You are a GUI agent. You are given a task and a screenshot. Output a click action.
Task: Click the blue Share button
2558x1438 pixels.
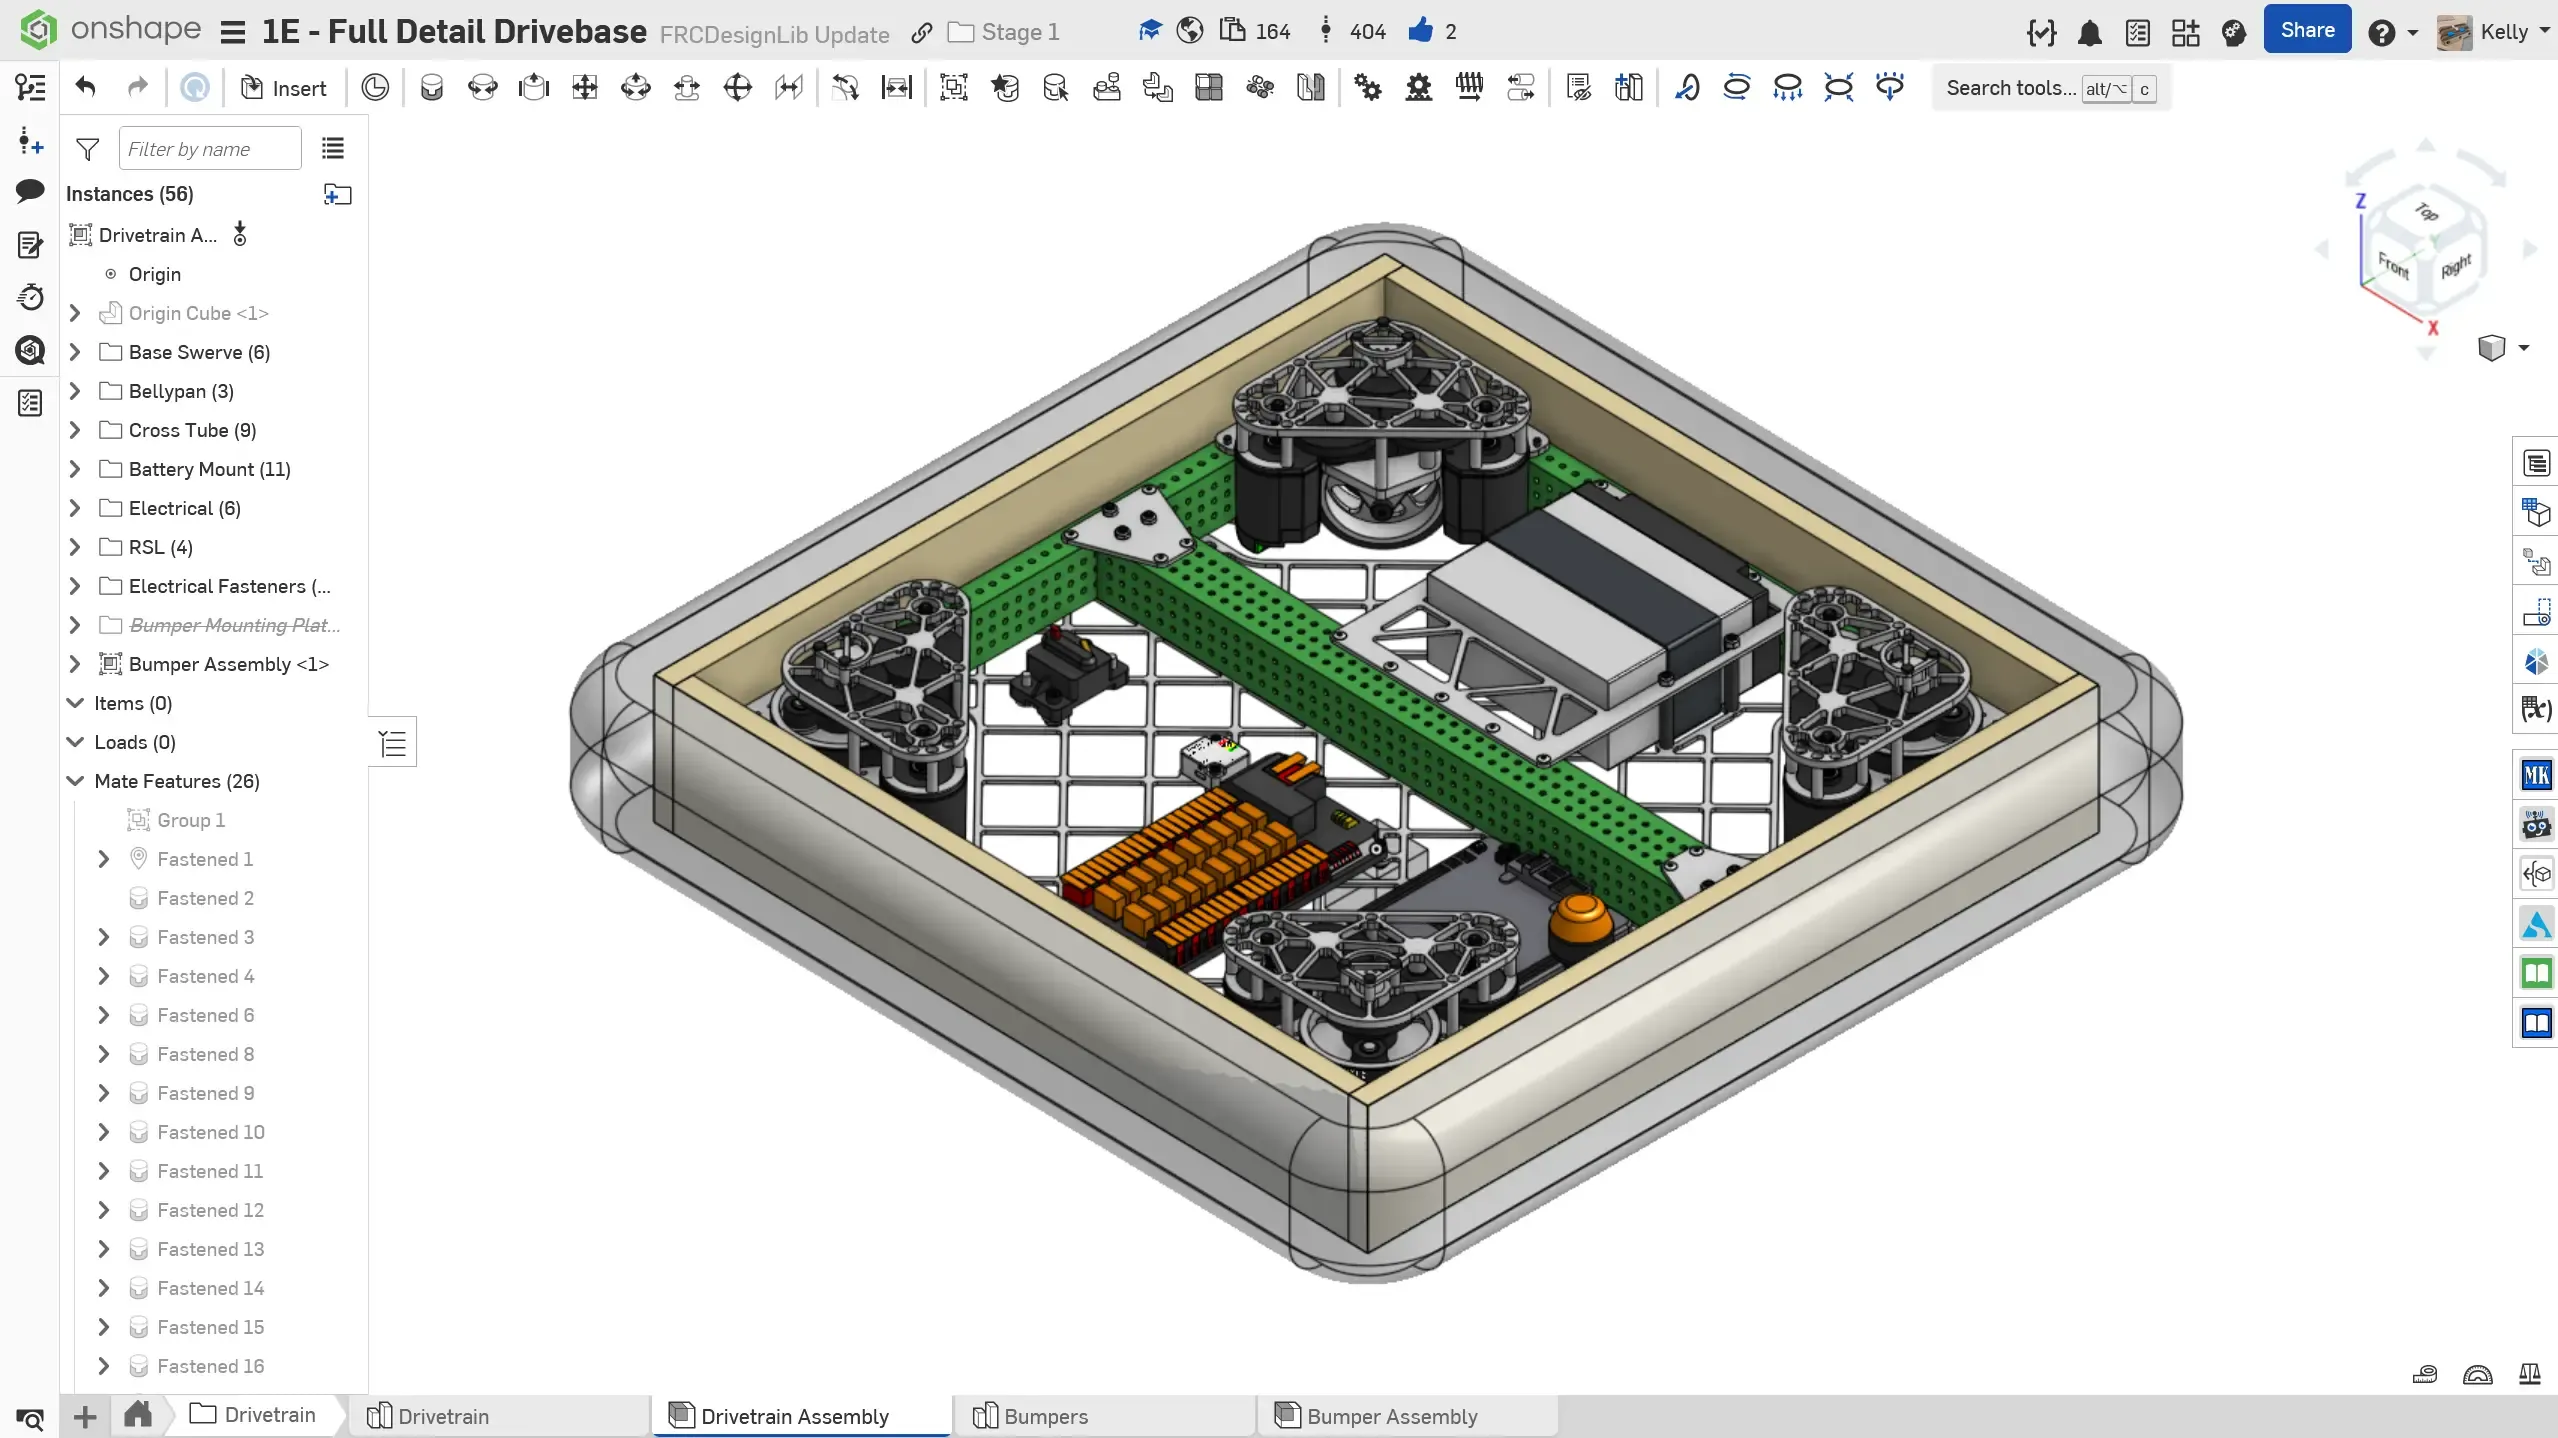(x=2306, y=31)
